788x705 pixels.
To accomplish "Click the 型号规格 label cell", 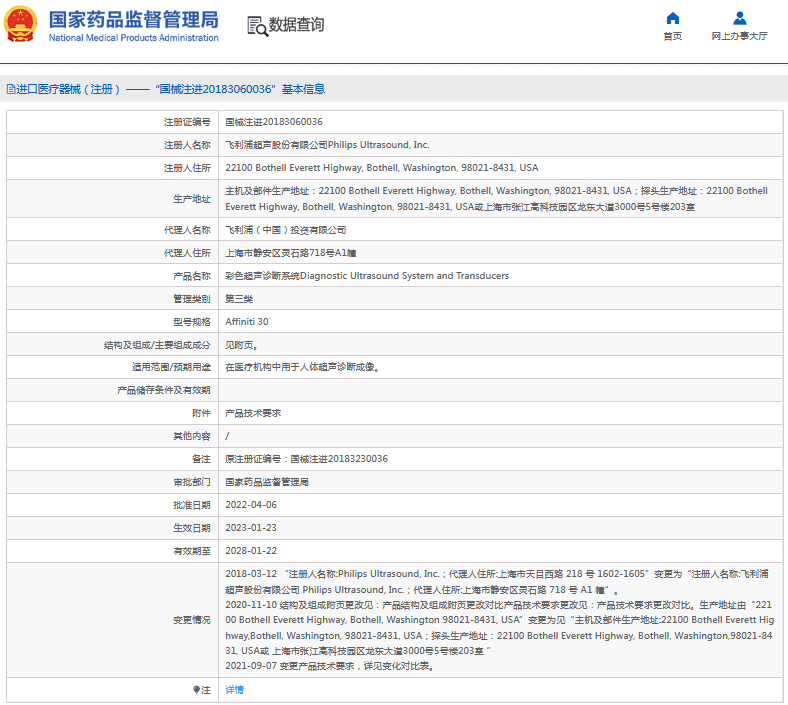I will coord(113,322).
